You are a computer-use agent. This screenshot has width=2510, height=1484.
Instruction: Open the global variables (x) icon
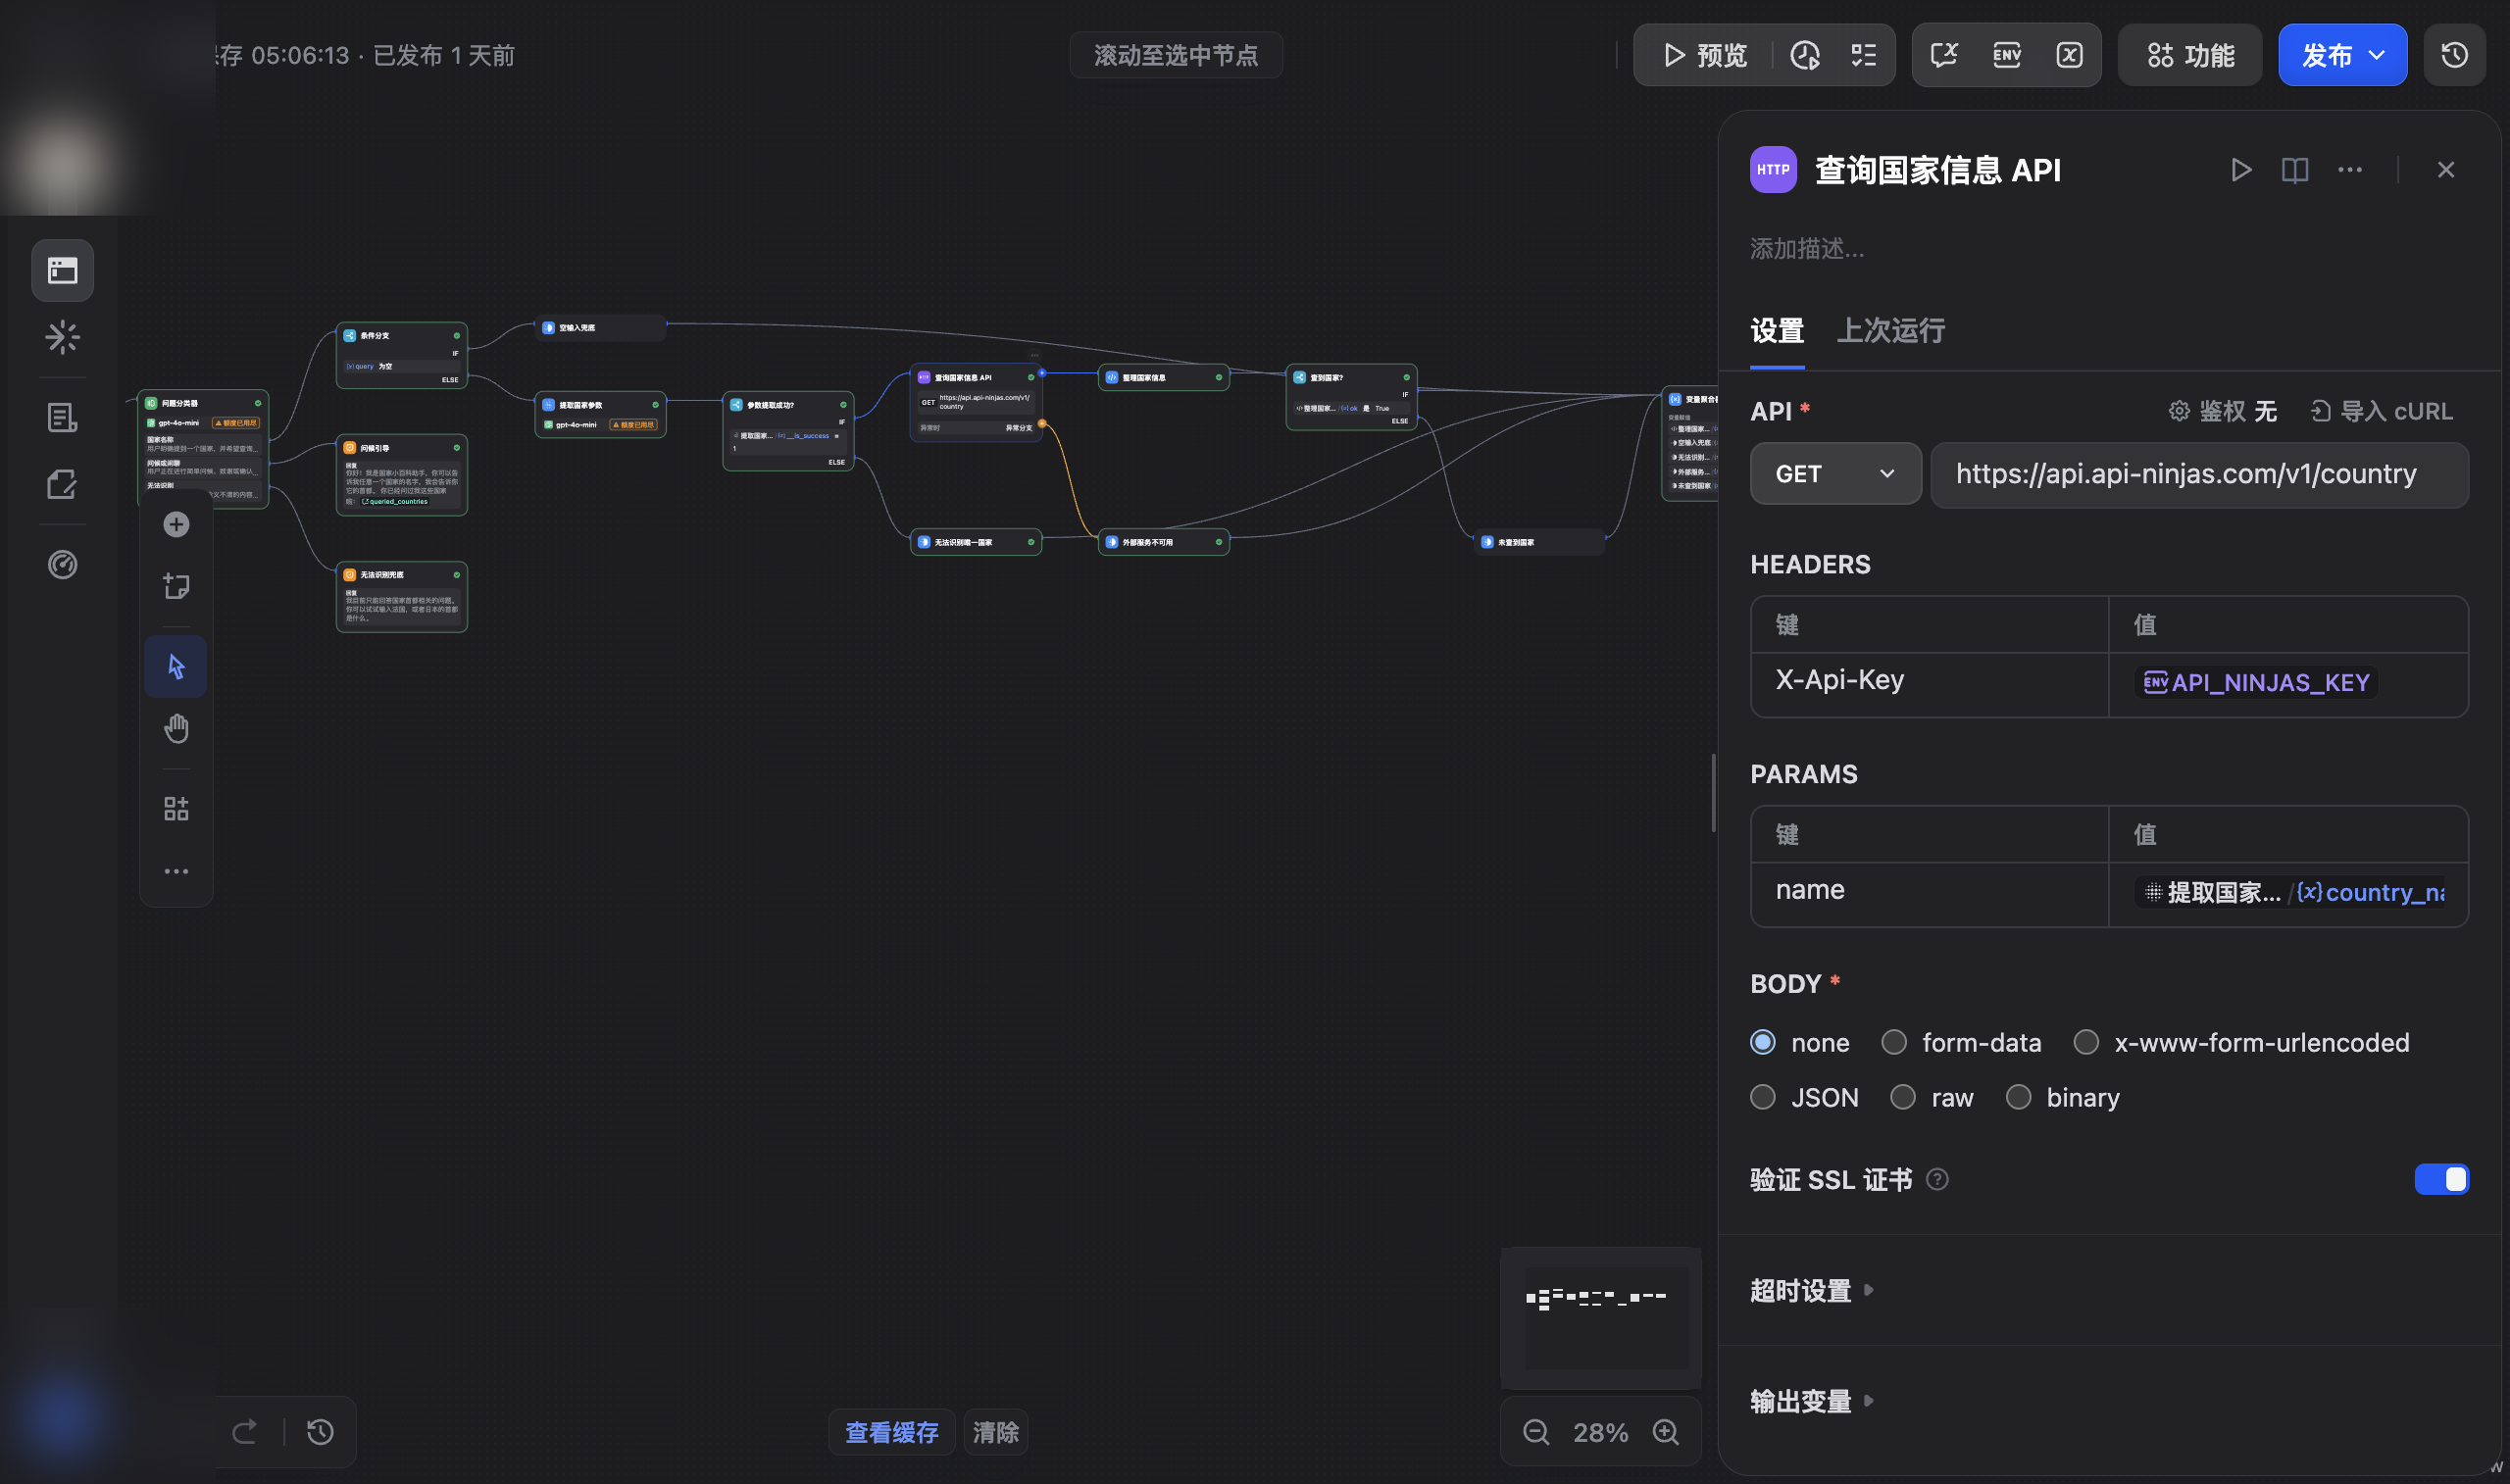[x=2070, y=55]
